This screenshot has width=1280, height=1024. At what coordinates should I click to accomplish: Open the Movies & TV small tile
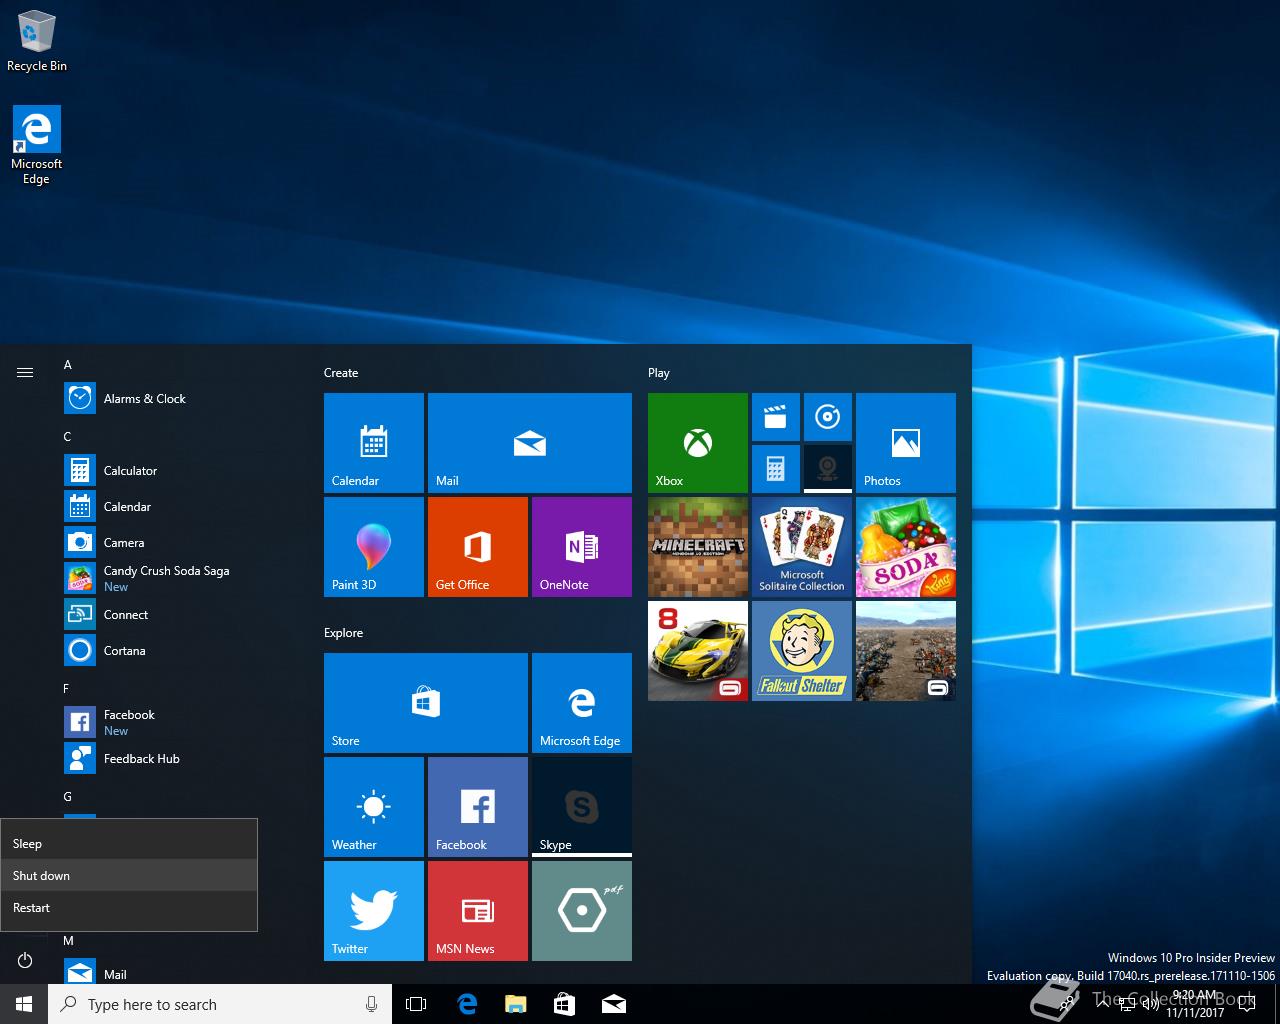click(x=776, y=417)
